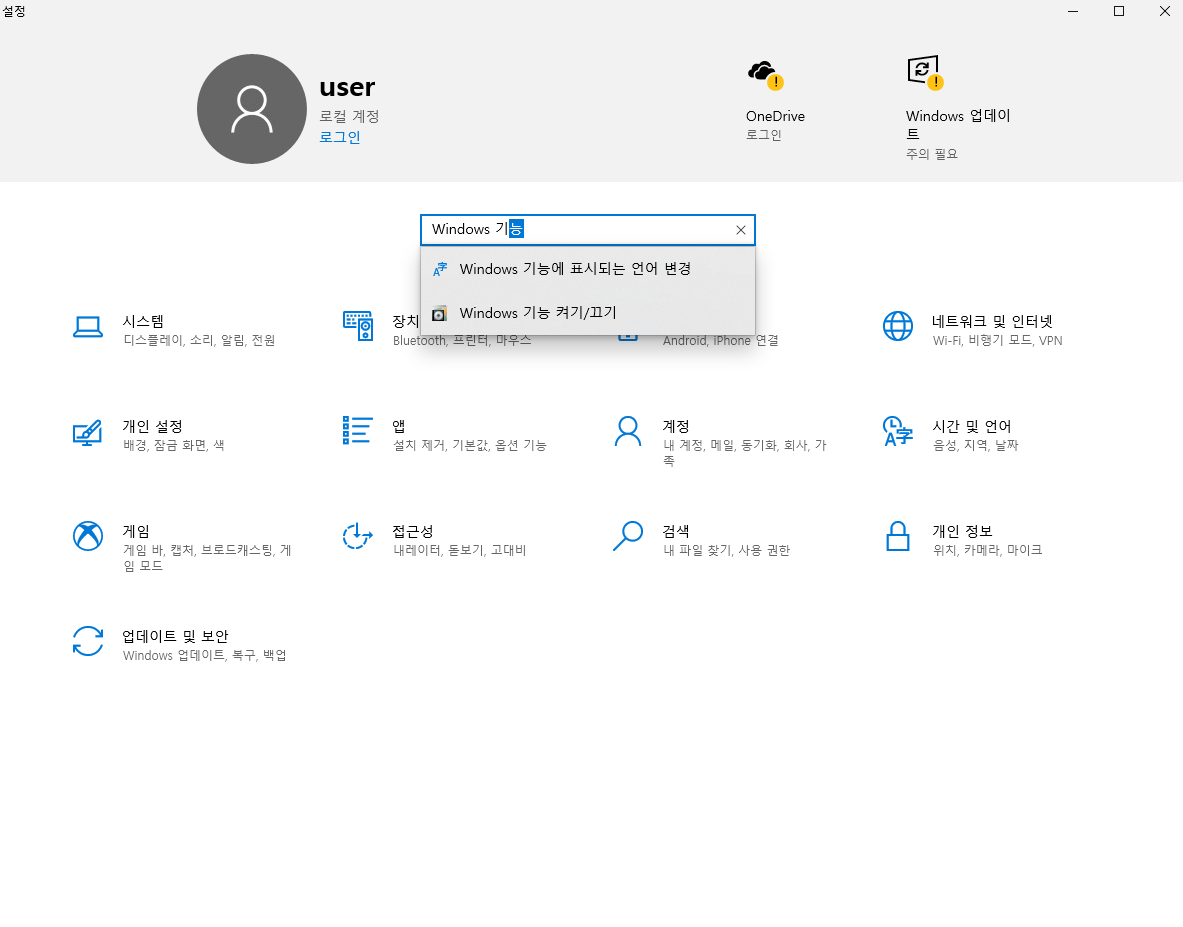Click the 시간 및 언어 icon
The width and height of the screenshot is (1183, 927).
click(898, 431)
